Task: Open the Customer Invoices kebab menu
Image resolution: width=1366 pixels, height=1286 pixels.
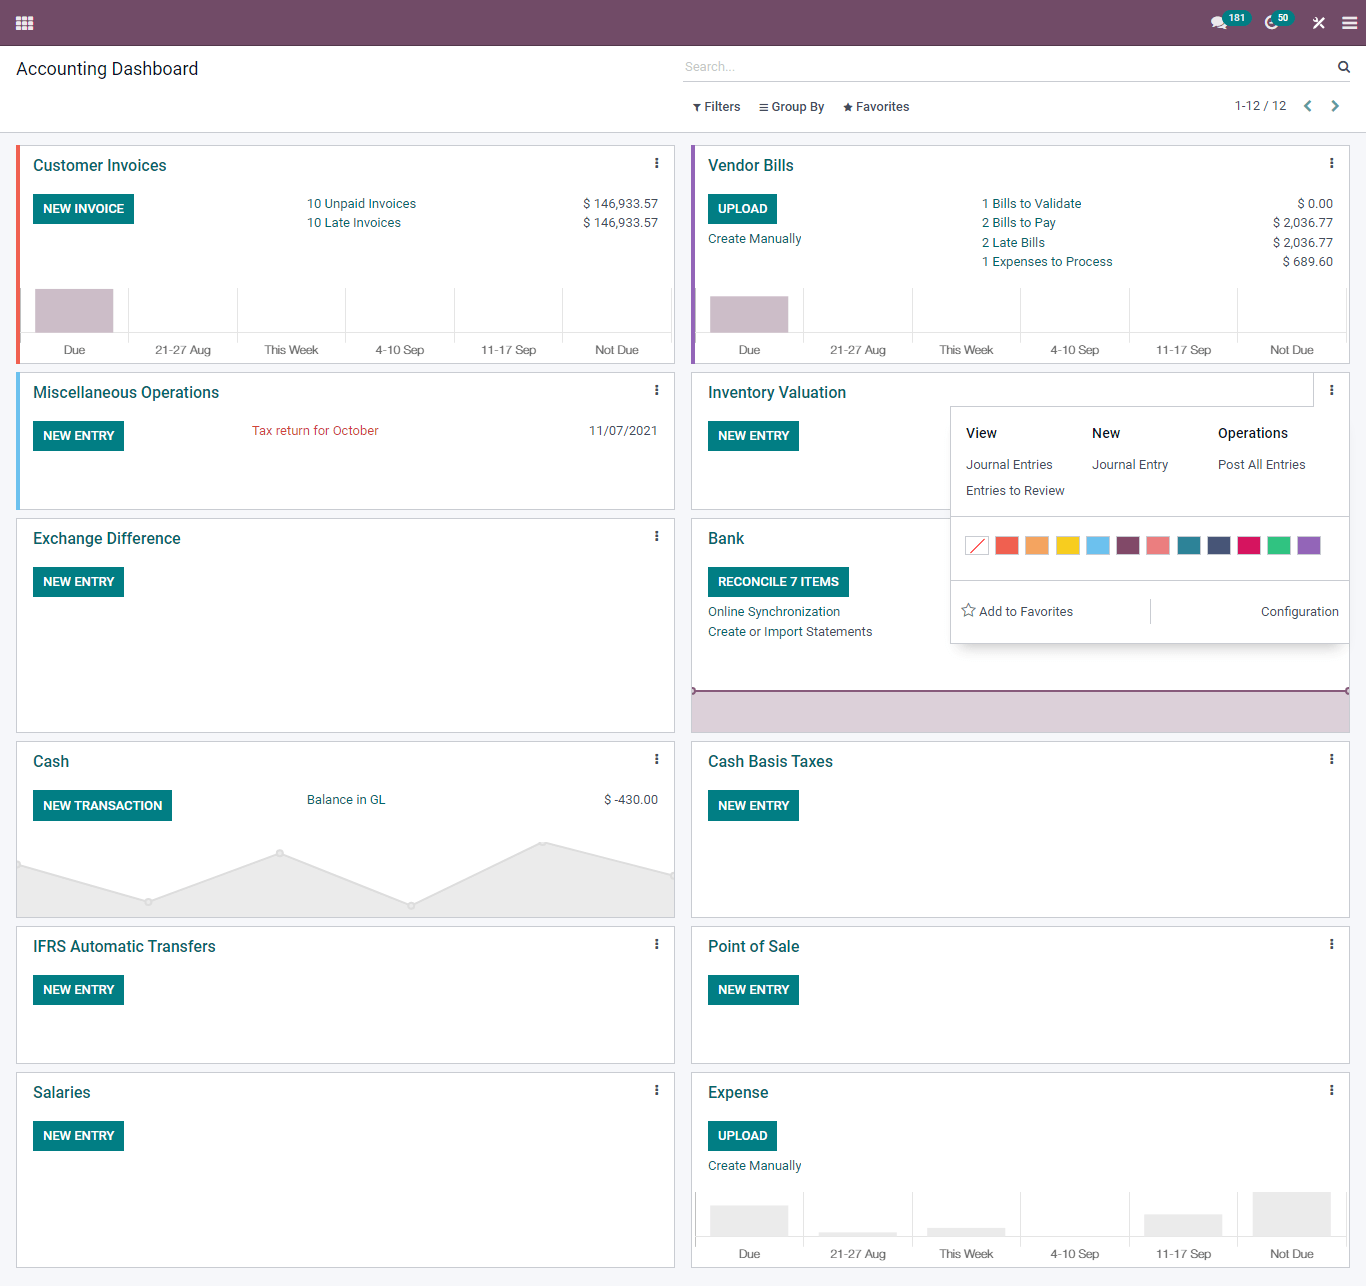Action: [656, 163]
